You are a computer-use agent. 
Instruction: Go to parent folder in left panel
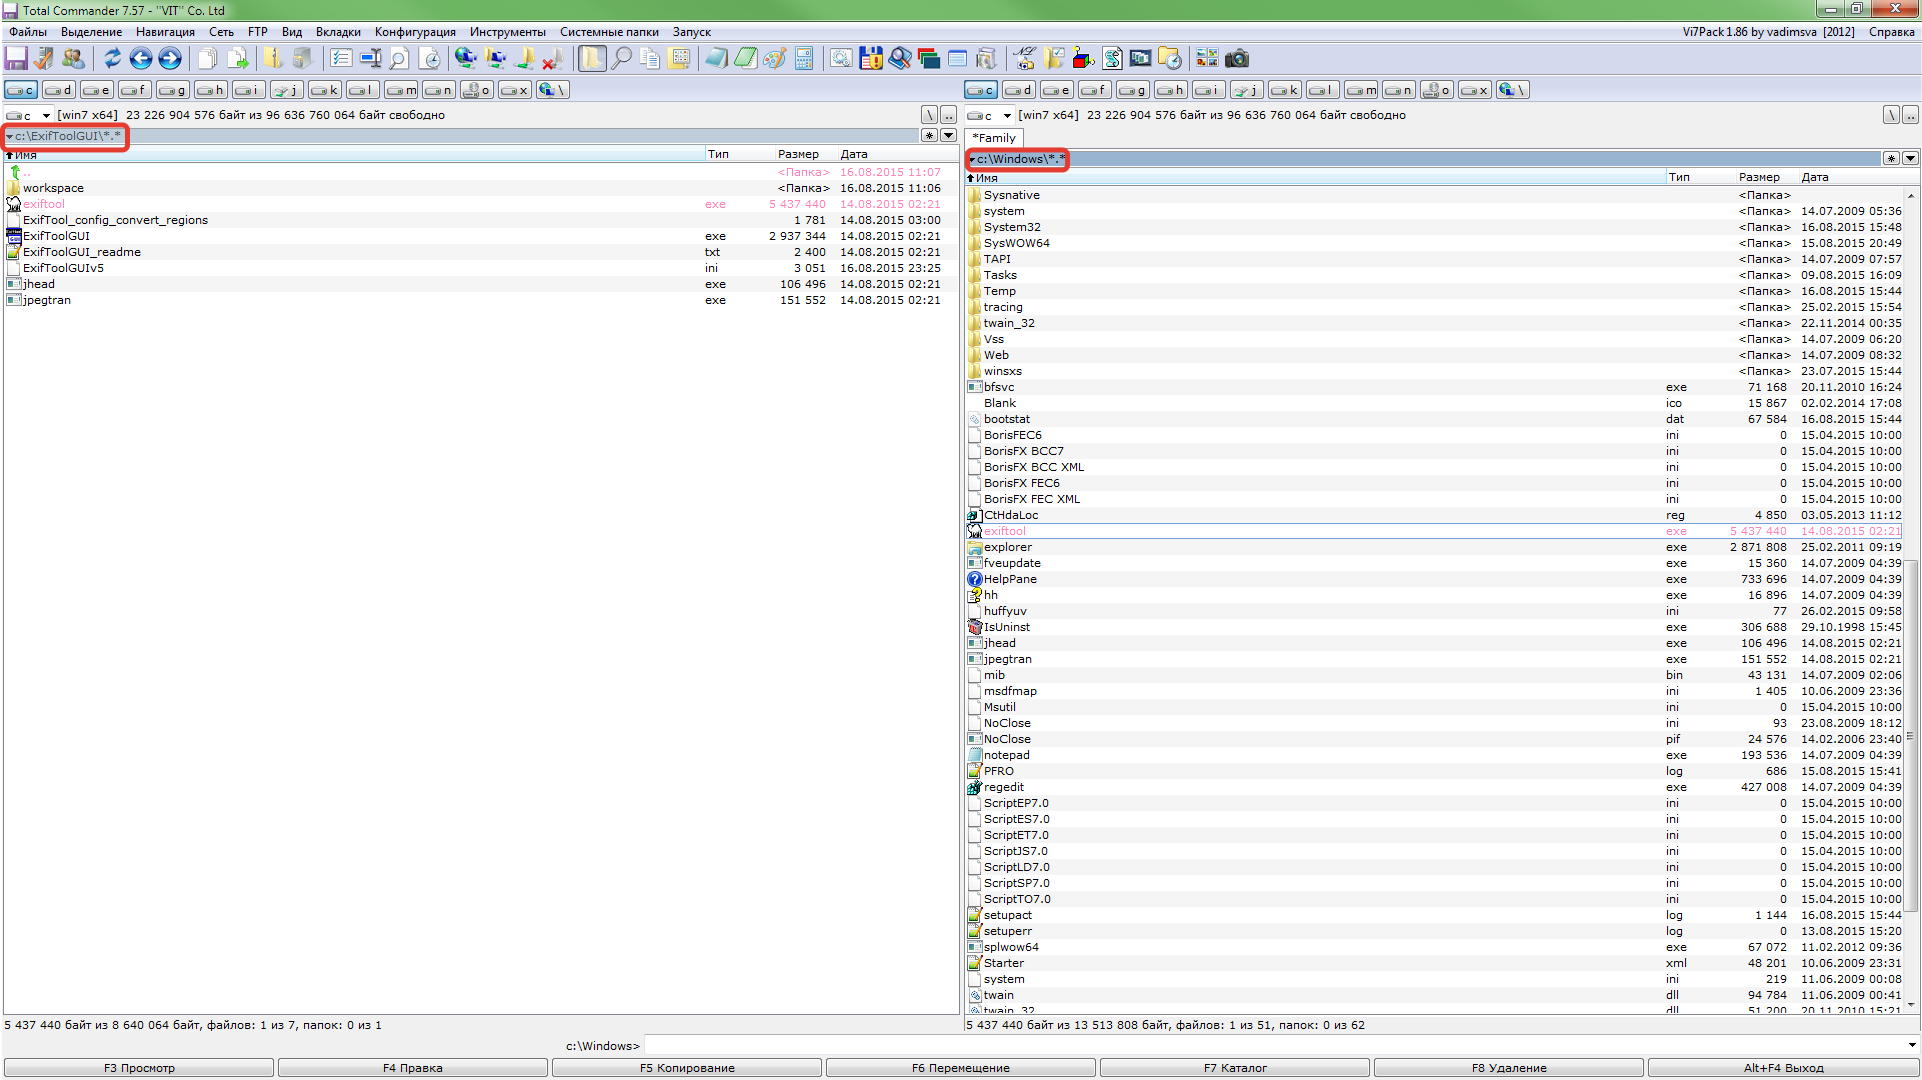point(480,172)
